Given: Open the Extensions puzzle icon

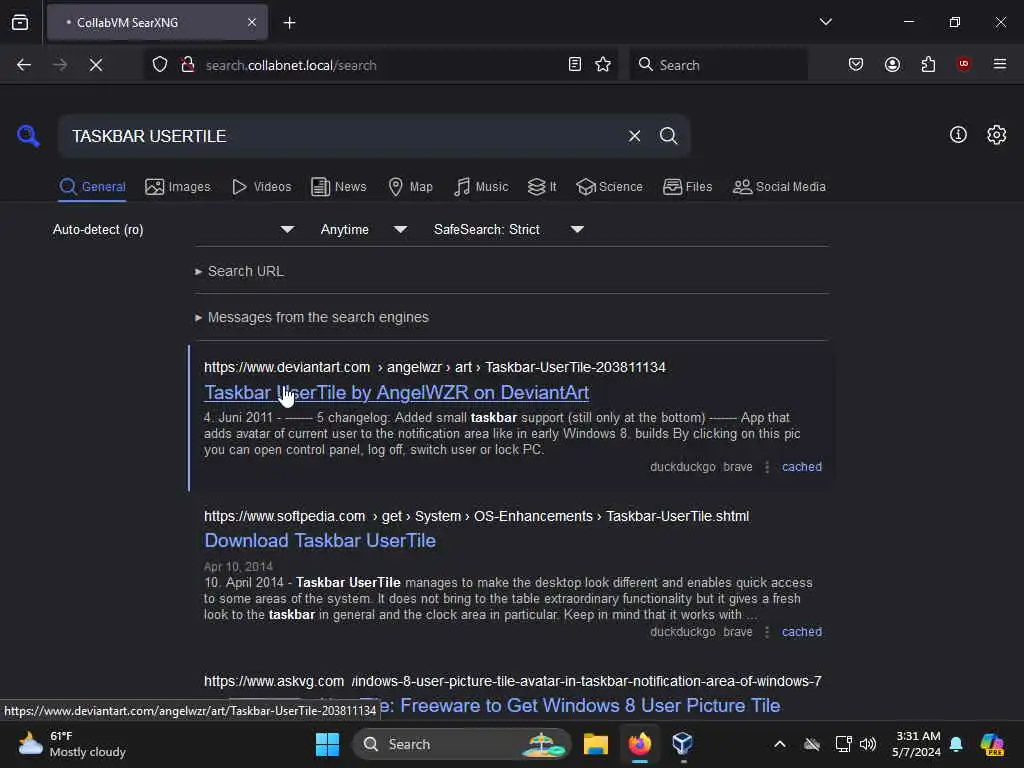Looking at the screenshot, I should pos(928,64).
